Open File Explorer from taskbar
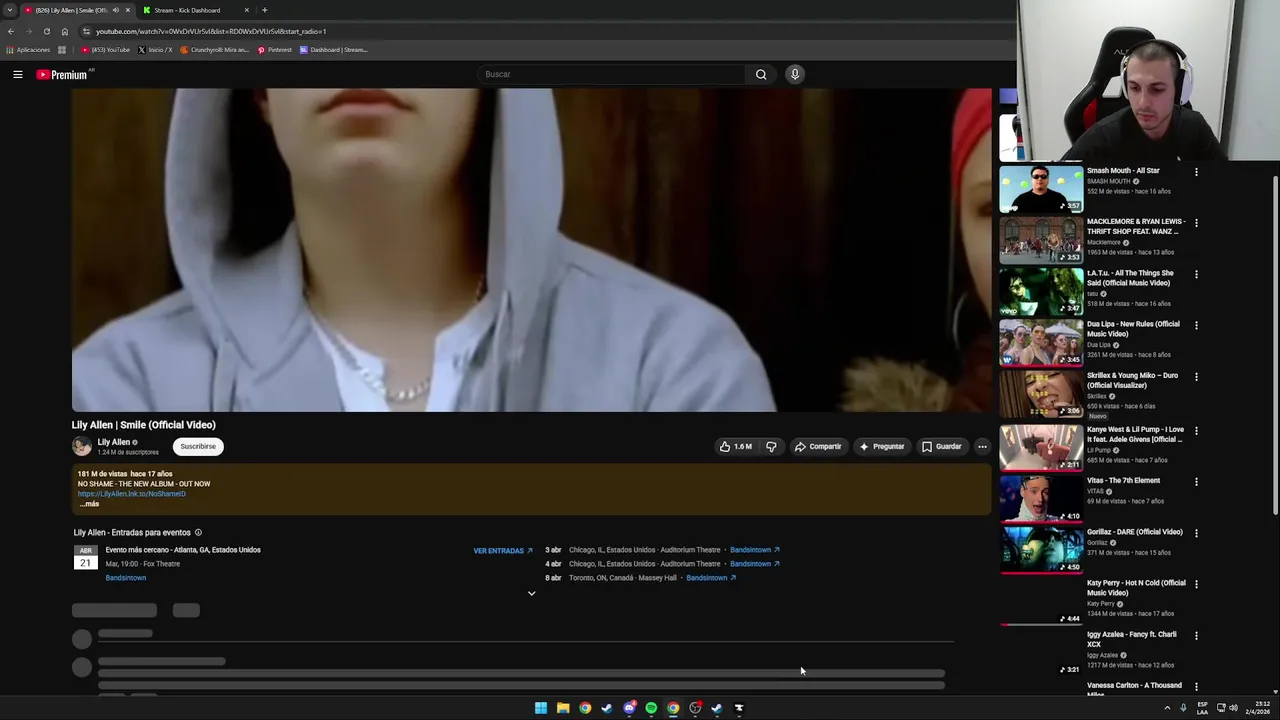 click(x=563, y=708)
